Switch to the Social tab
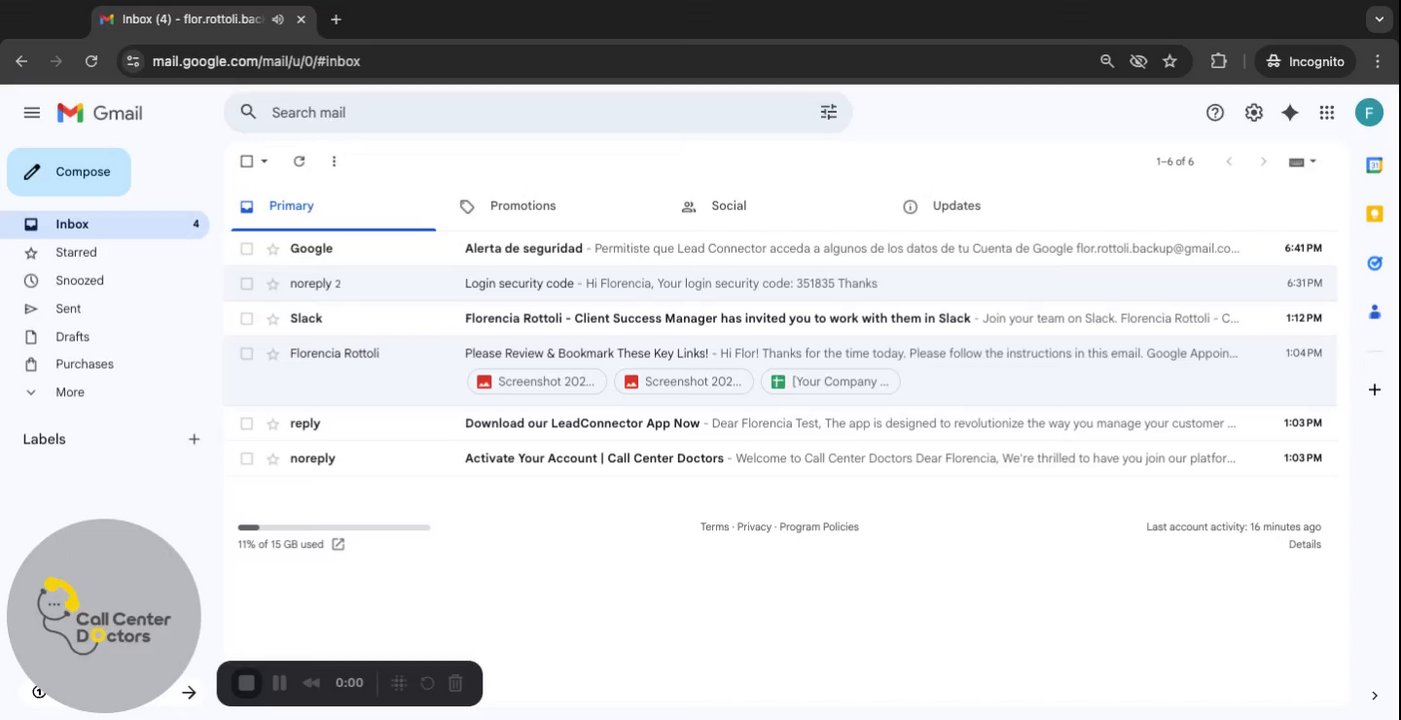Screen dimensions: 1401x720 tap(728, 206)
